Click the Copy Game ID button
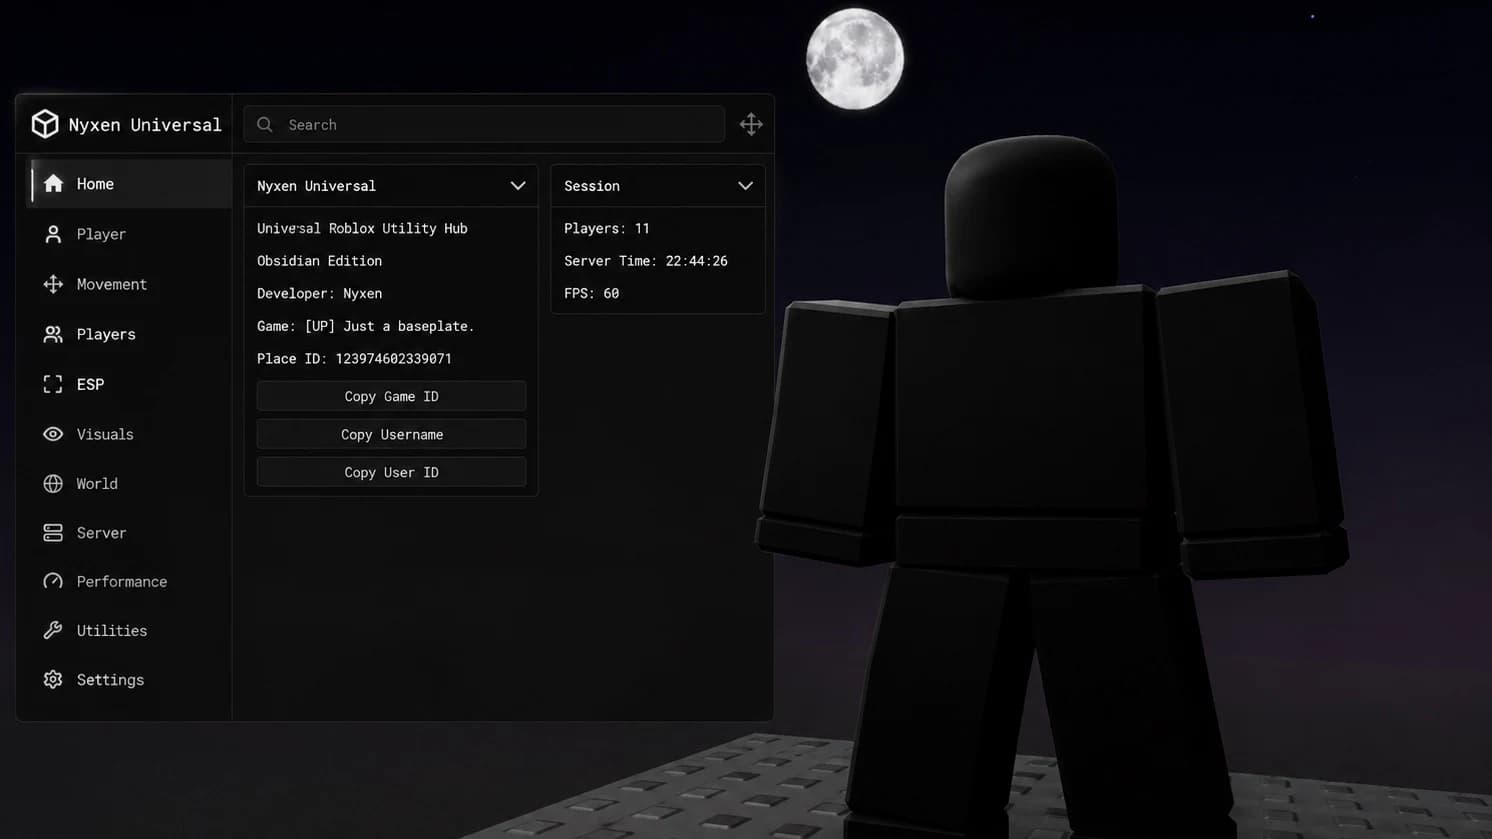Screen dimensions: 1492x839 (x=391, y=396)
